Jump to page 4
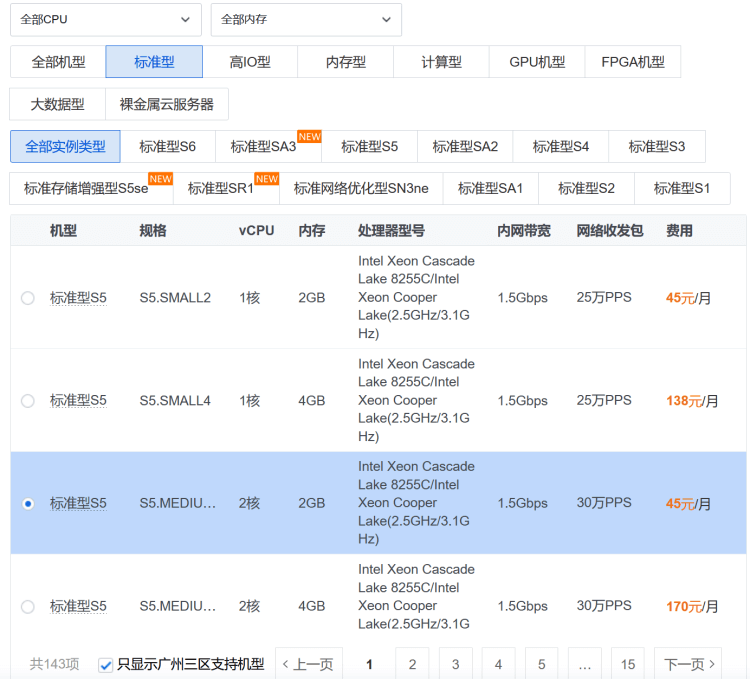Image resolution: width=750 pixels, height=680 pixels. click(498, 664)
